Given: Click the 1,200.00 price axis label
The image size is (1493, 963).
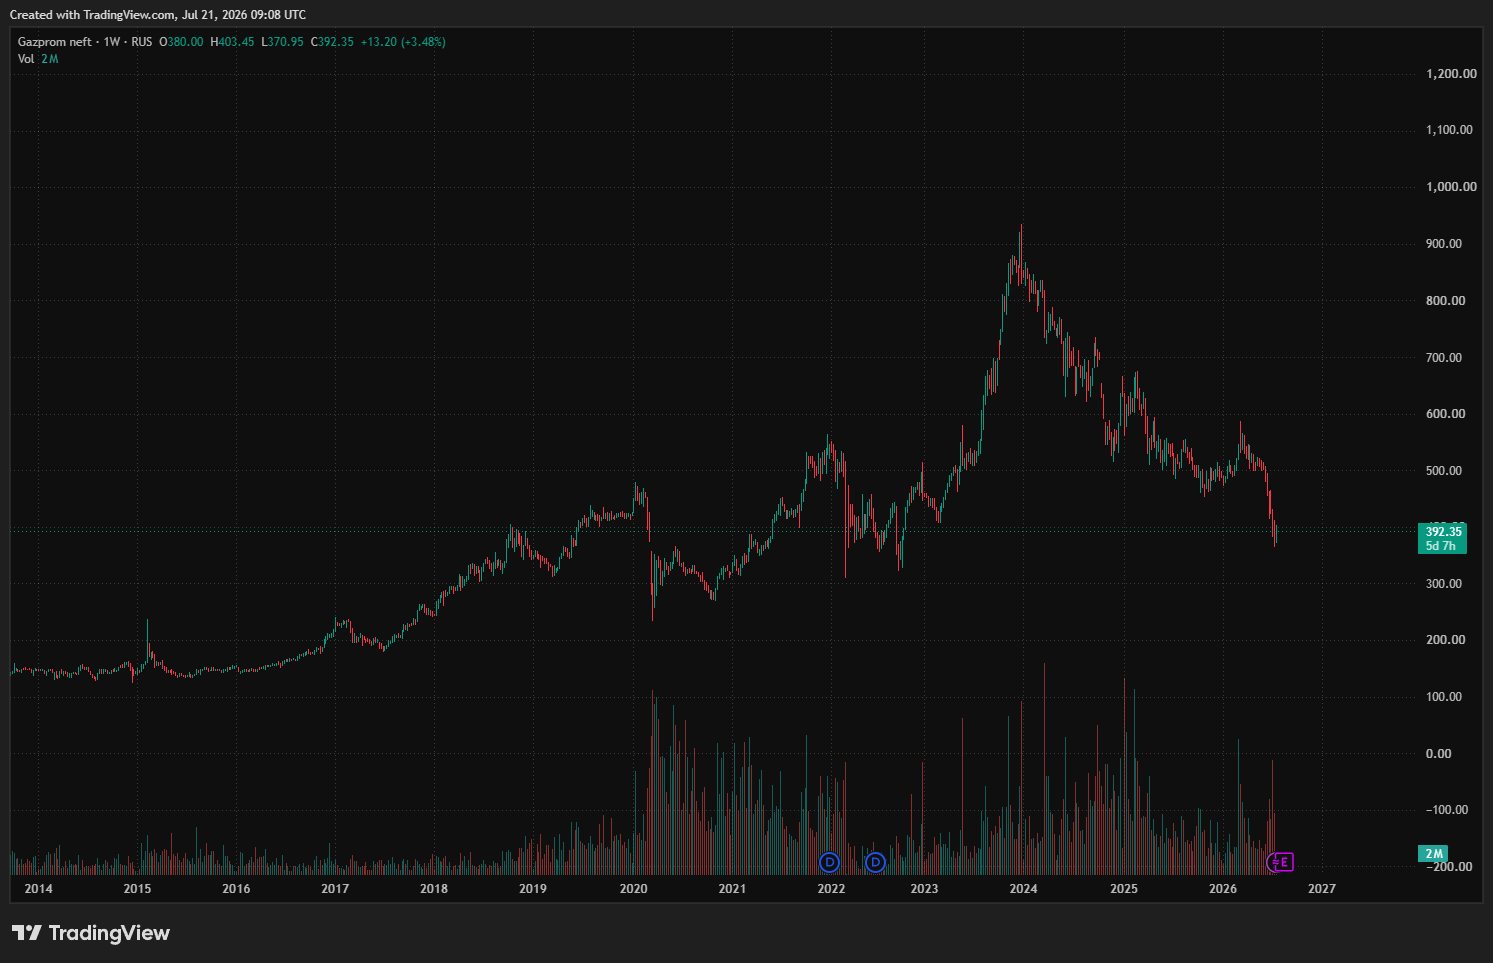Looking at the screenshot, I should pos(1451,74).
